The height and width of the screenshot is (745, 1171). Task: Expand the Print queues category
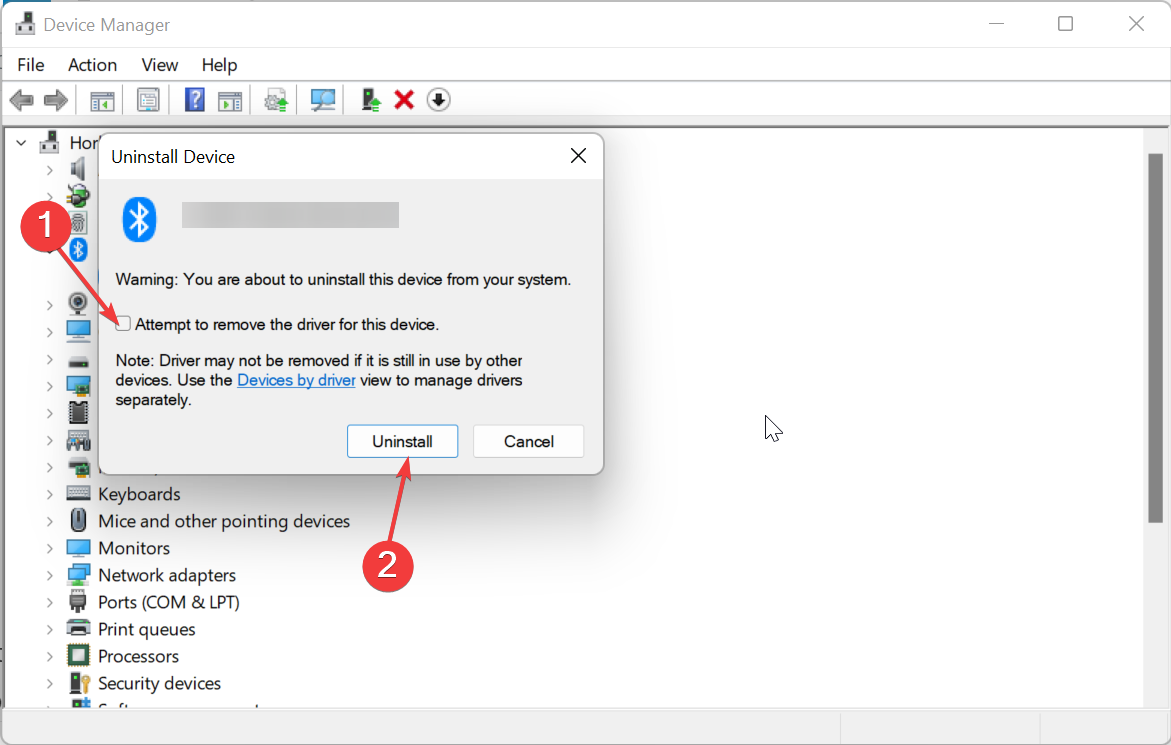pyautogui.click(x=49, y=629)
